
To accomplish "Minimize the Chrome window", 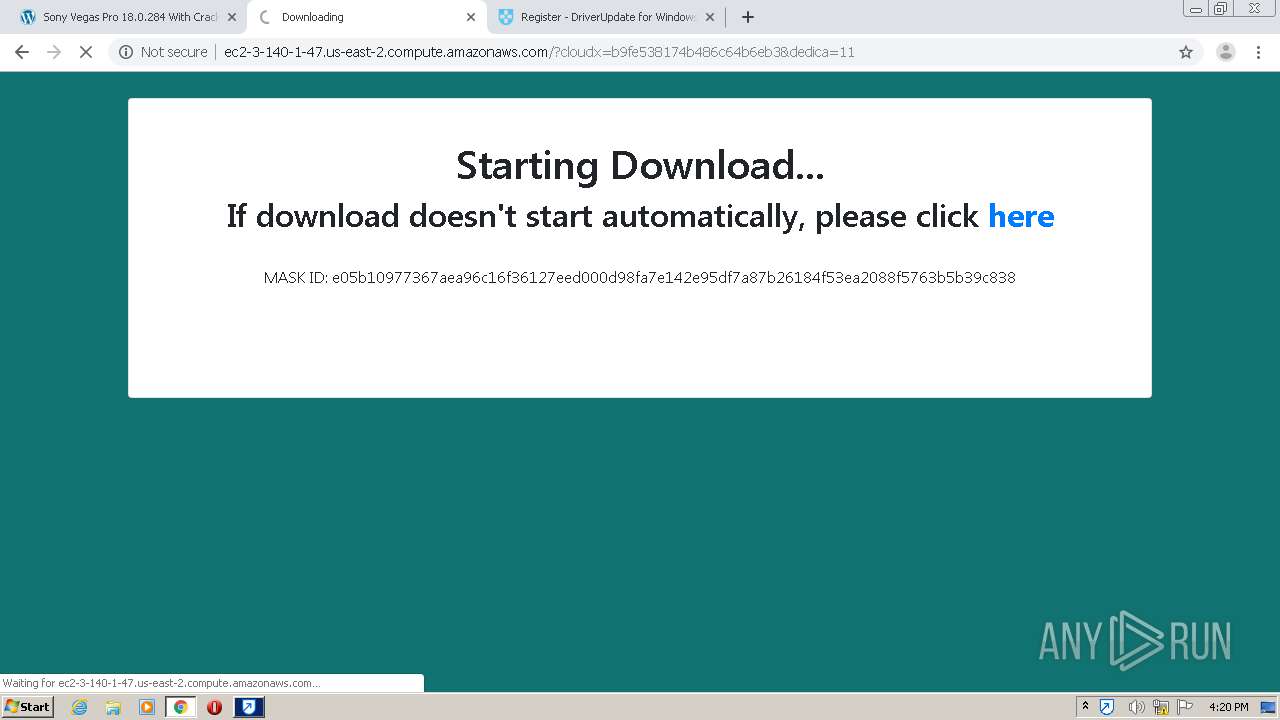I will click(1195, 9).
